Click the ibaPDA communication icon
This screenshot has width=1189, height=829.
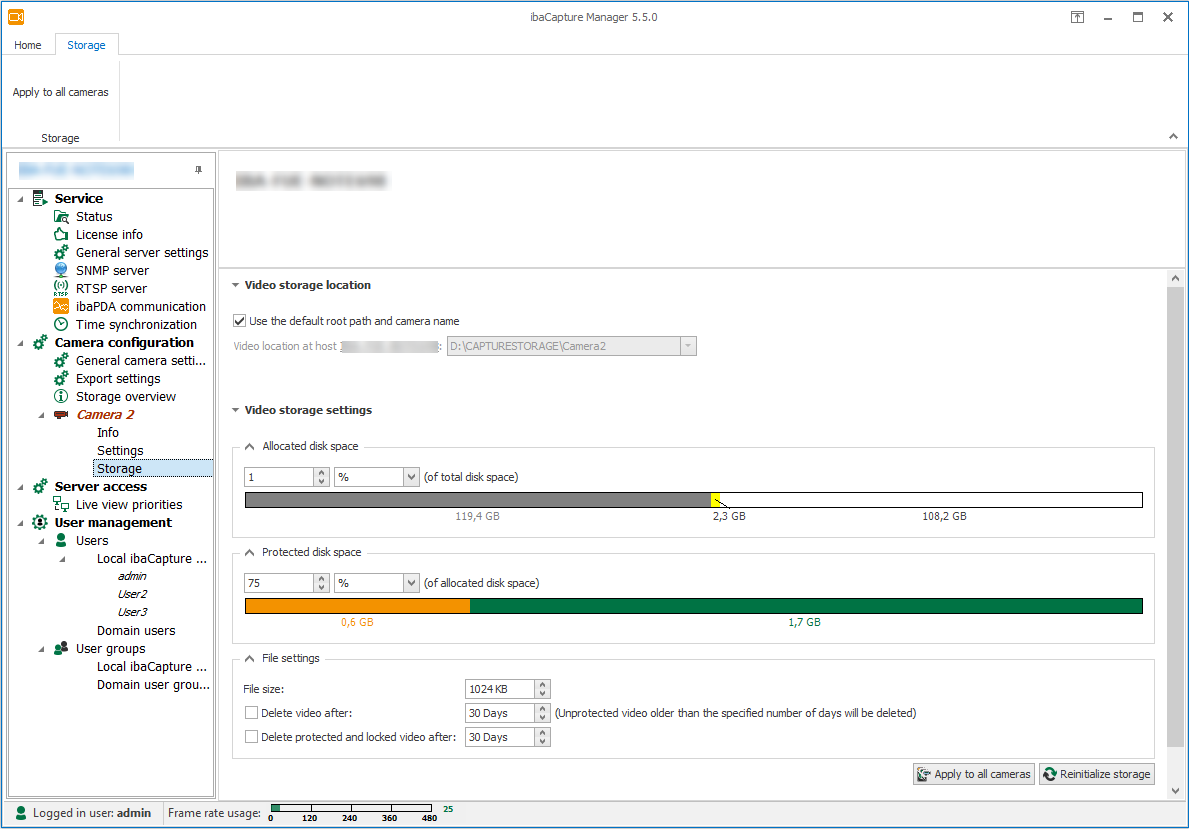tap(61, 307)
